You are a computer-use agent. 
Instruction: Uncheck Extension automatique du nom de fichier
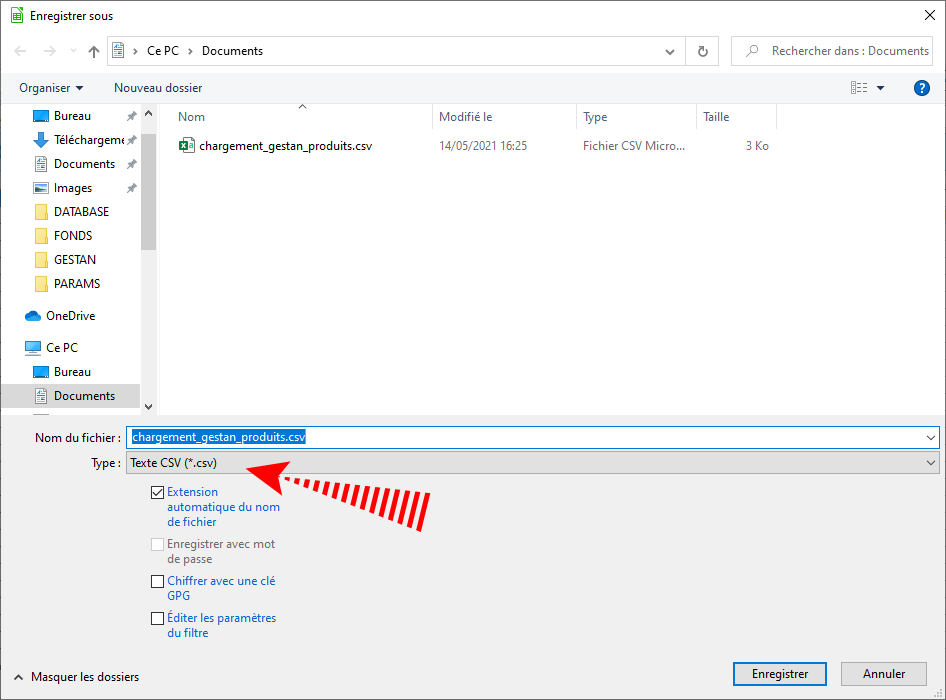[x=157, y=492]
